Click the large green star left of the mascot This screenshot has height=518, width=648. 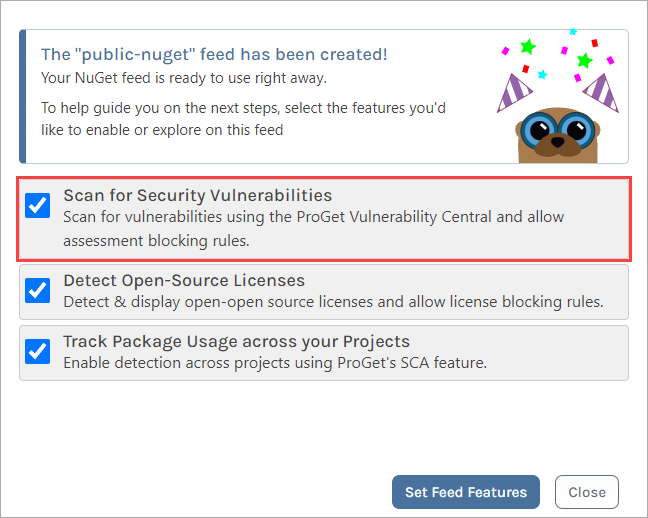tap(527, 47)
